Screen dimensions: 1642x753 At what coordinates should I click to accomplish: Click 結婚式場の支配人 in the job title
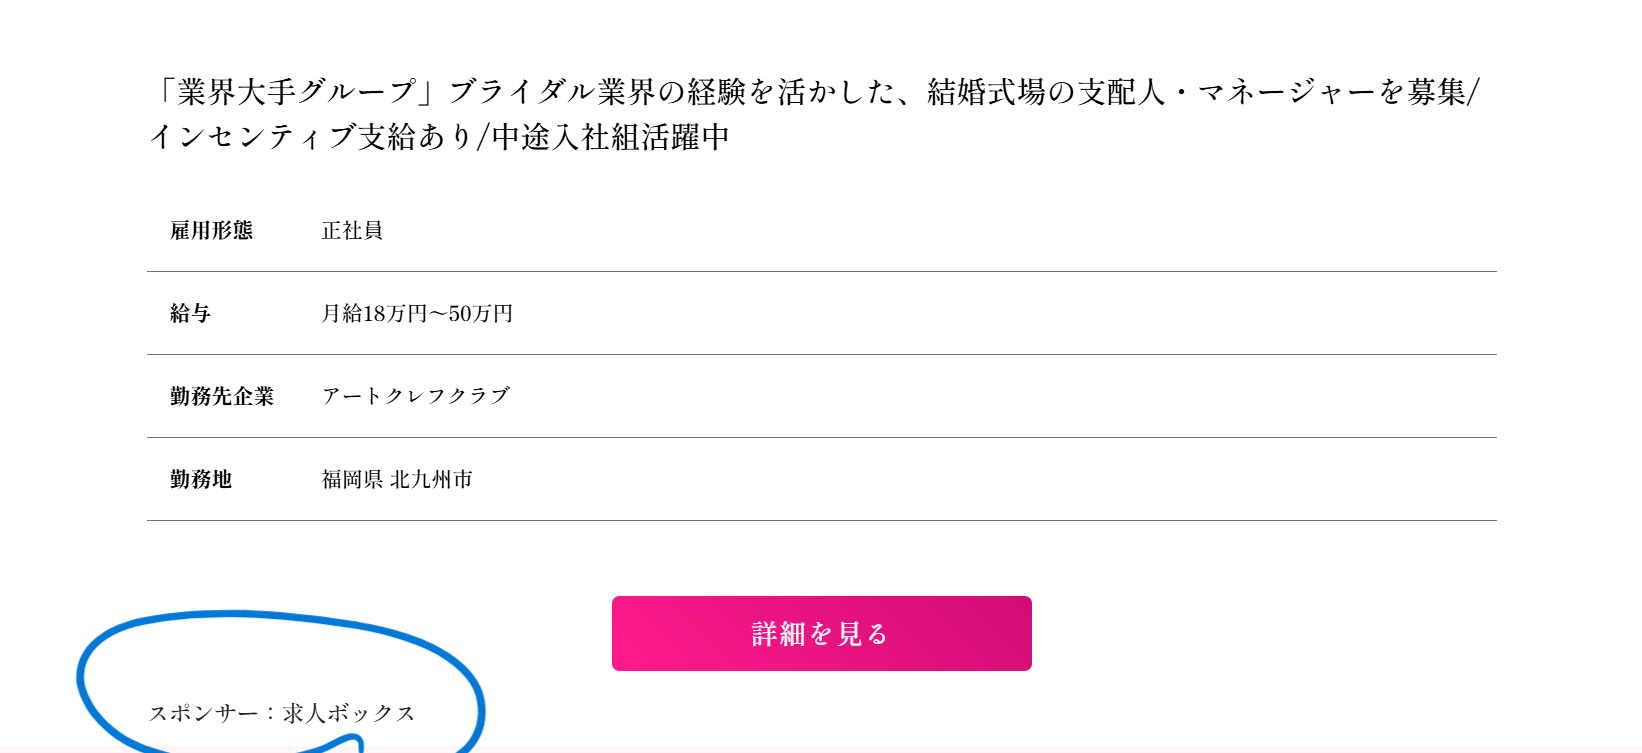click(x=1046, y=92)
